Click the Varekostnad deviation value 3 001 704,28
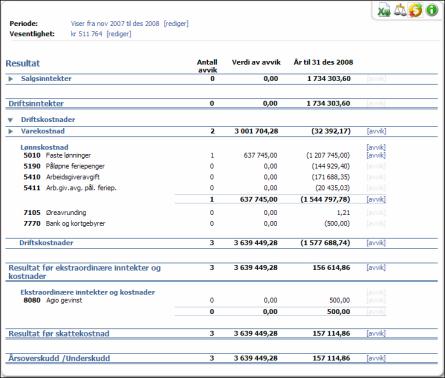 point(256,131)
